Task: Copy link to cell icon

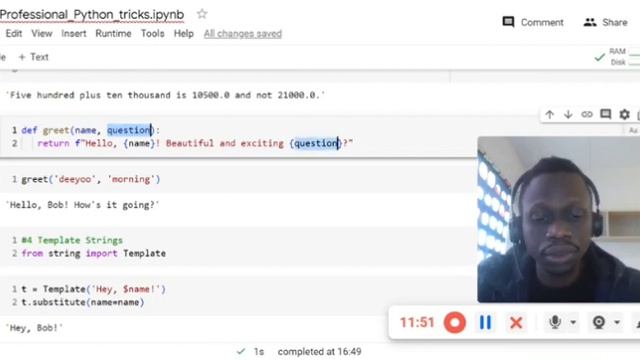Action: click(587, 114)
